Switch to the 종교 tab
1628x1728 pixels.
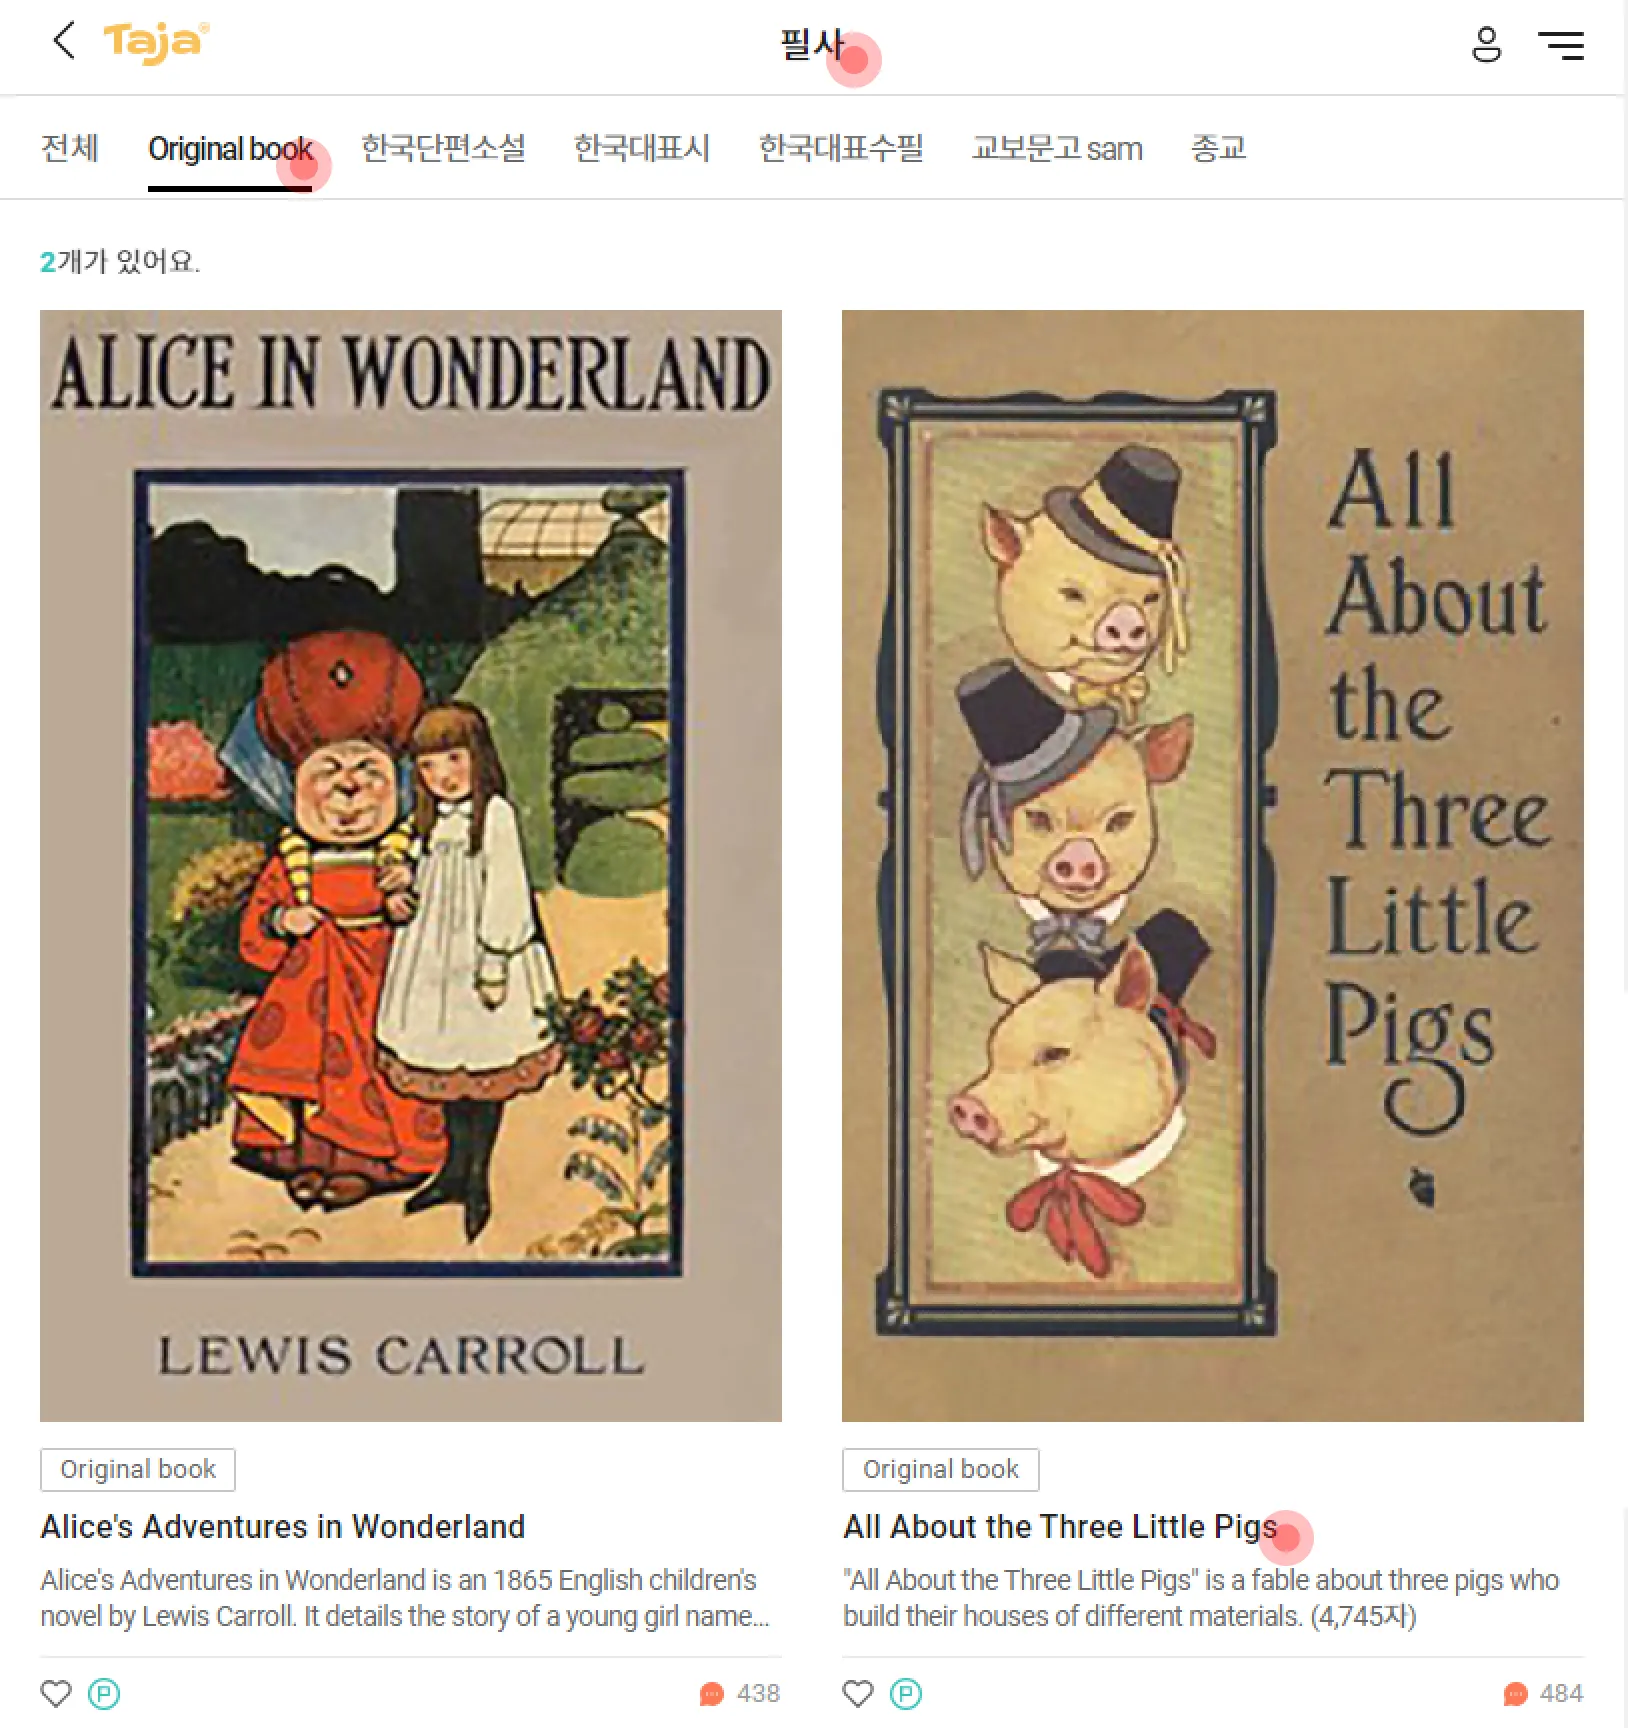(1218, 149)
